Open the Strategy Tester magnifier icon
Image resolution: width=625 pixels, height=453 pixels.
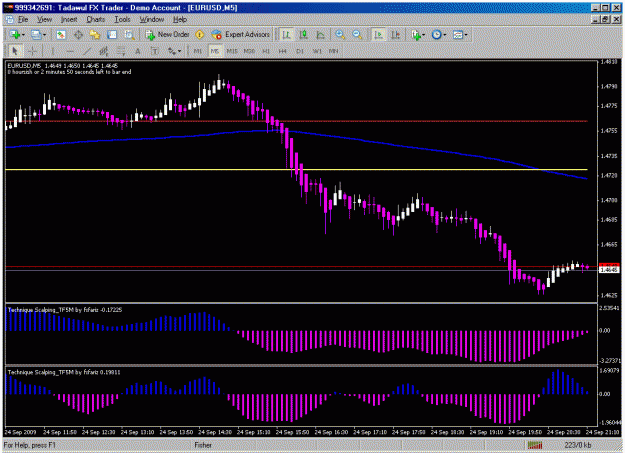point(129,35)
